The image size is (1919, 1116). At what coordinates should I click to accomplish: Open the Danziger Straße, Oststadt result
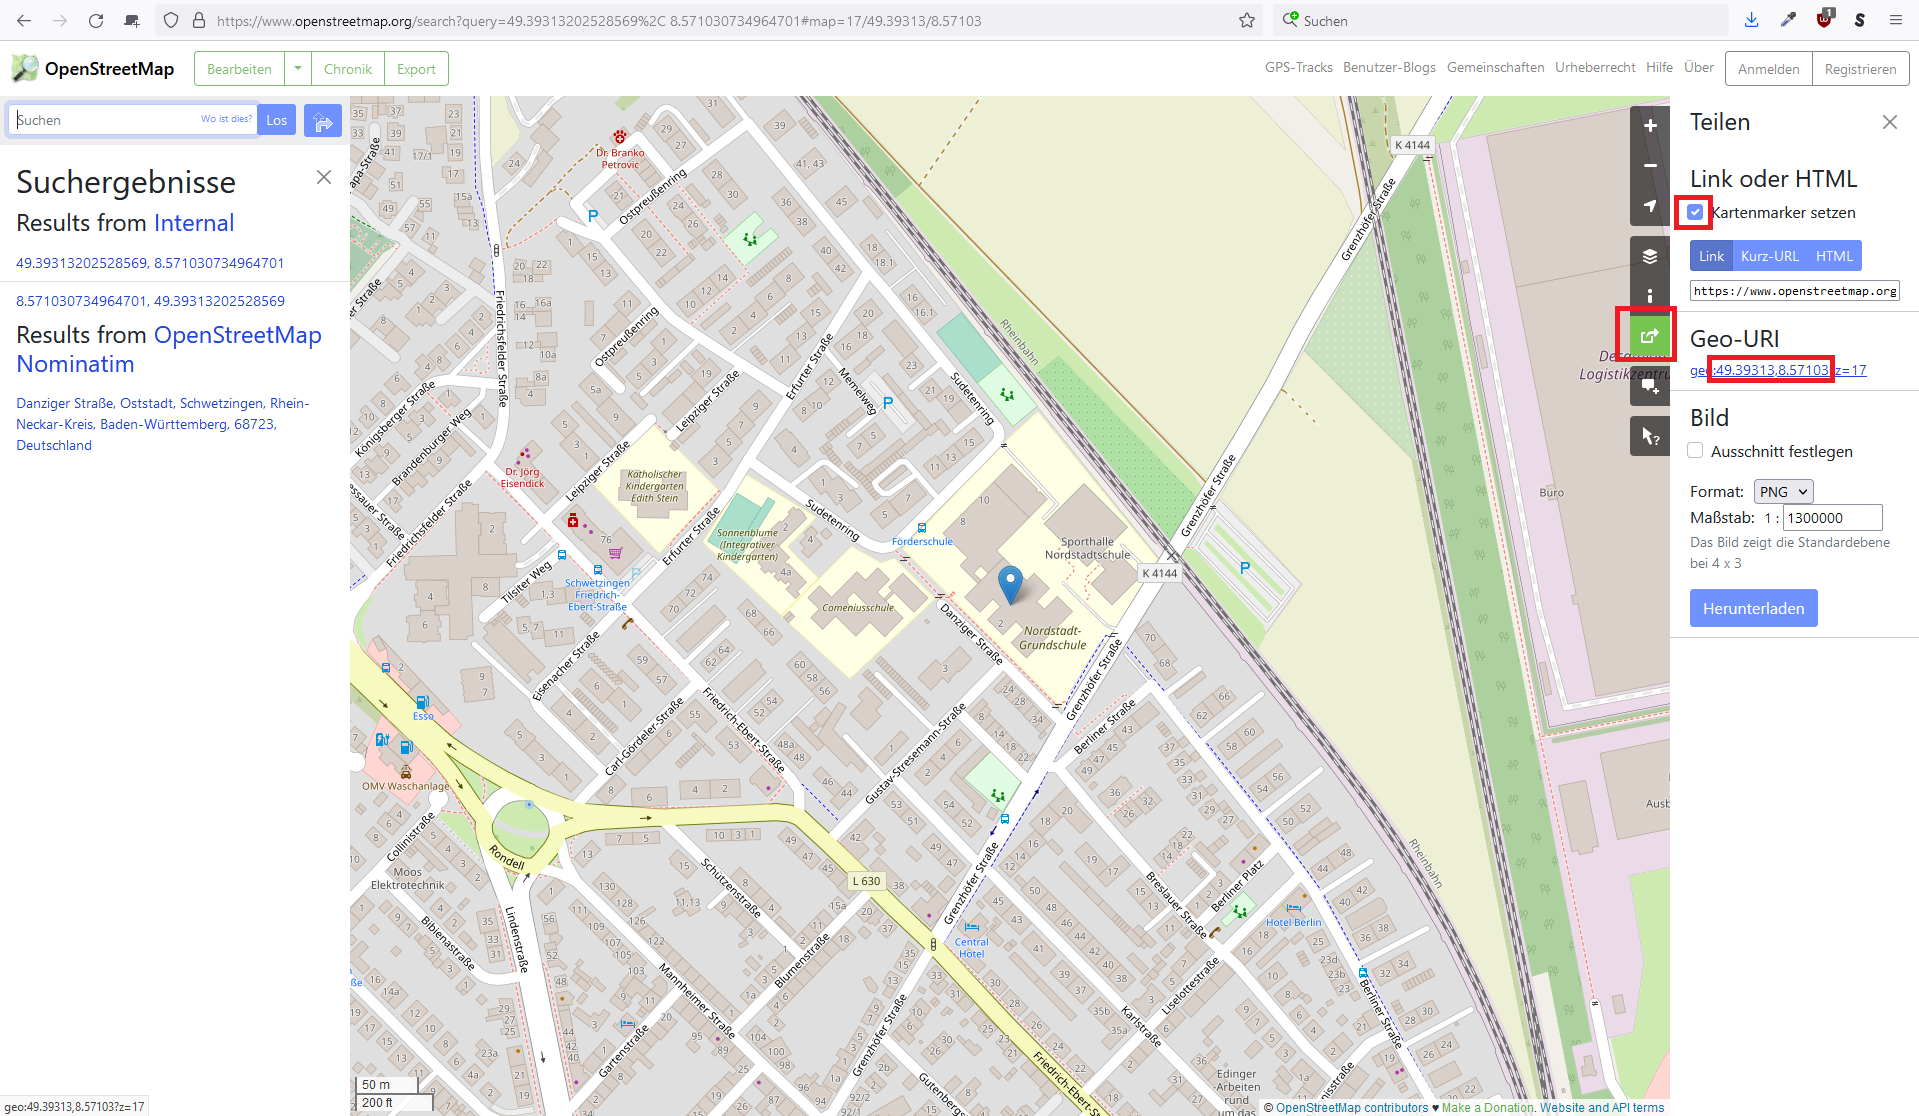[x=163, y=424]
